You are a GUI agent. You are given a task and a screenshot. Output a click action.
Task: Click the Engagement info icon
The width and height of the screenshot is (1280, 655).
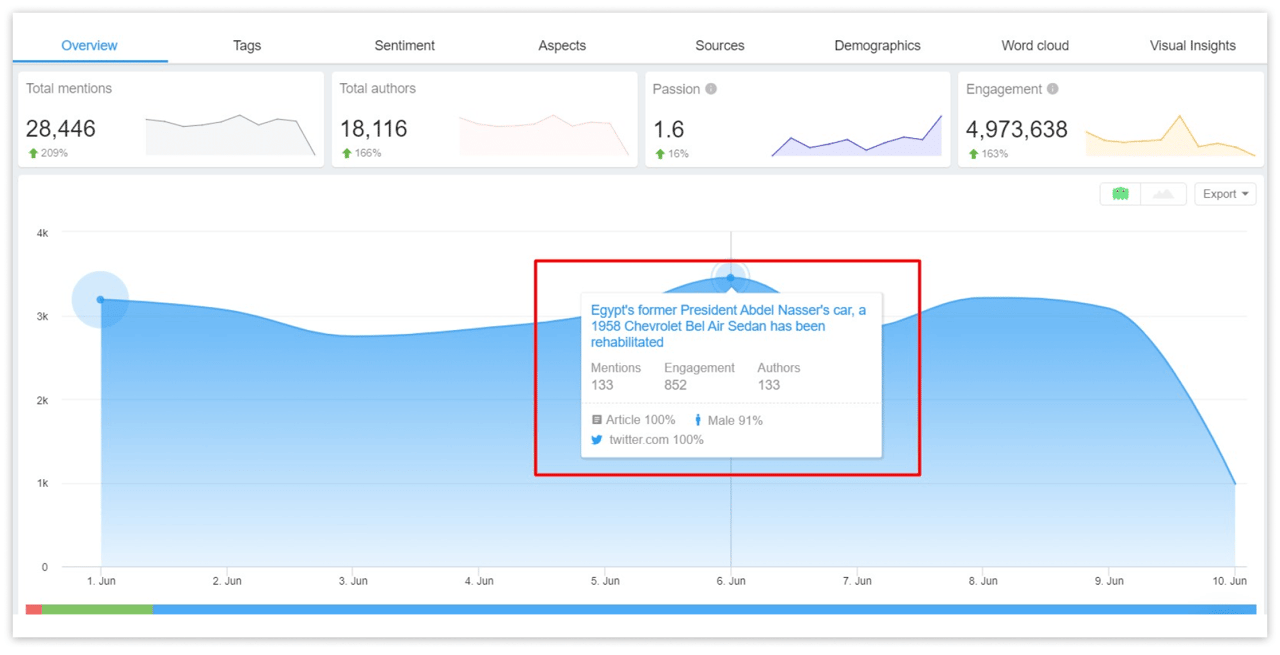[x=1053, y=89]
